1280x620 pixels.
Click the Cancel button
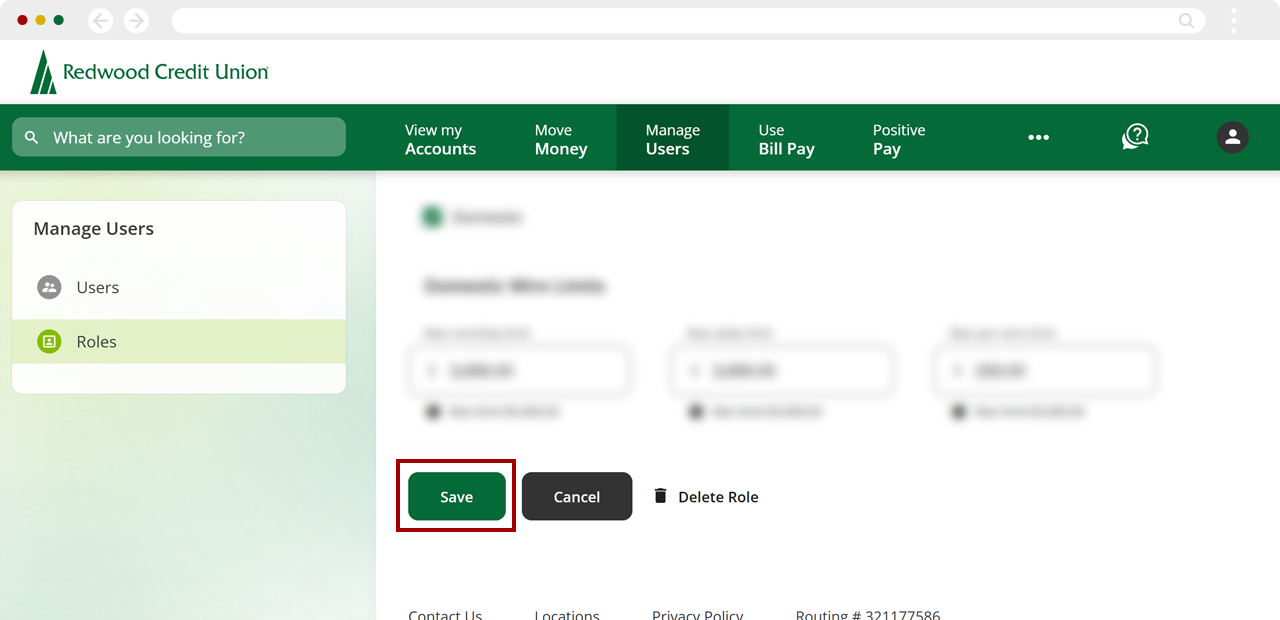577,496
